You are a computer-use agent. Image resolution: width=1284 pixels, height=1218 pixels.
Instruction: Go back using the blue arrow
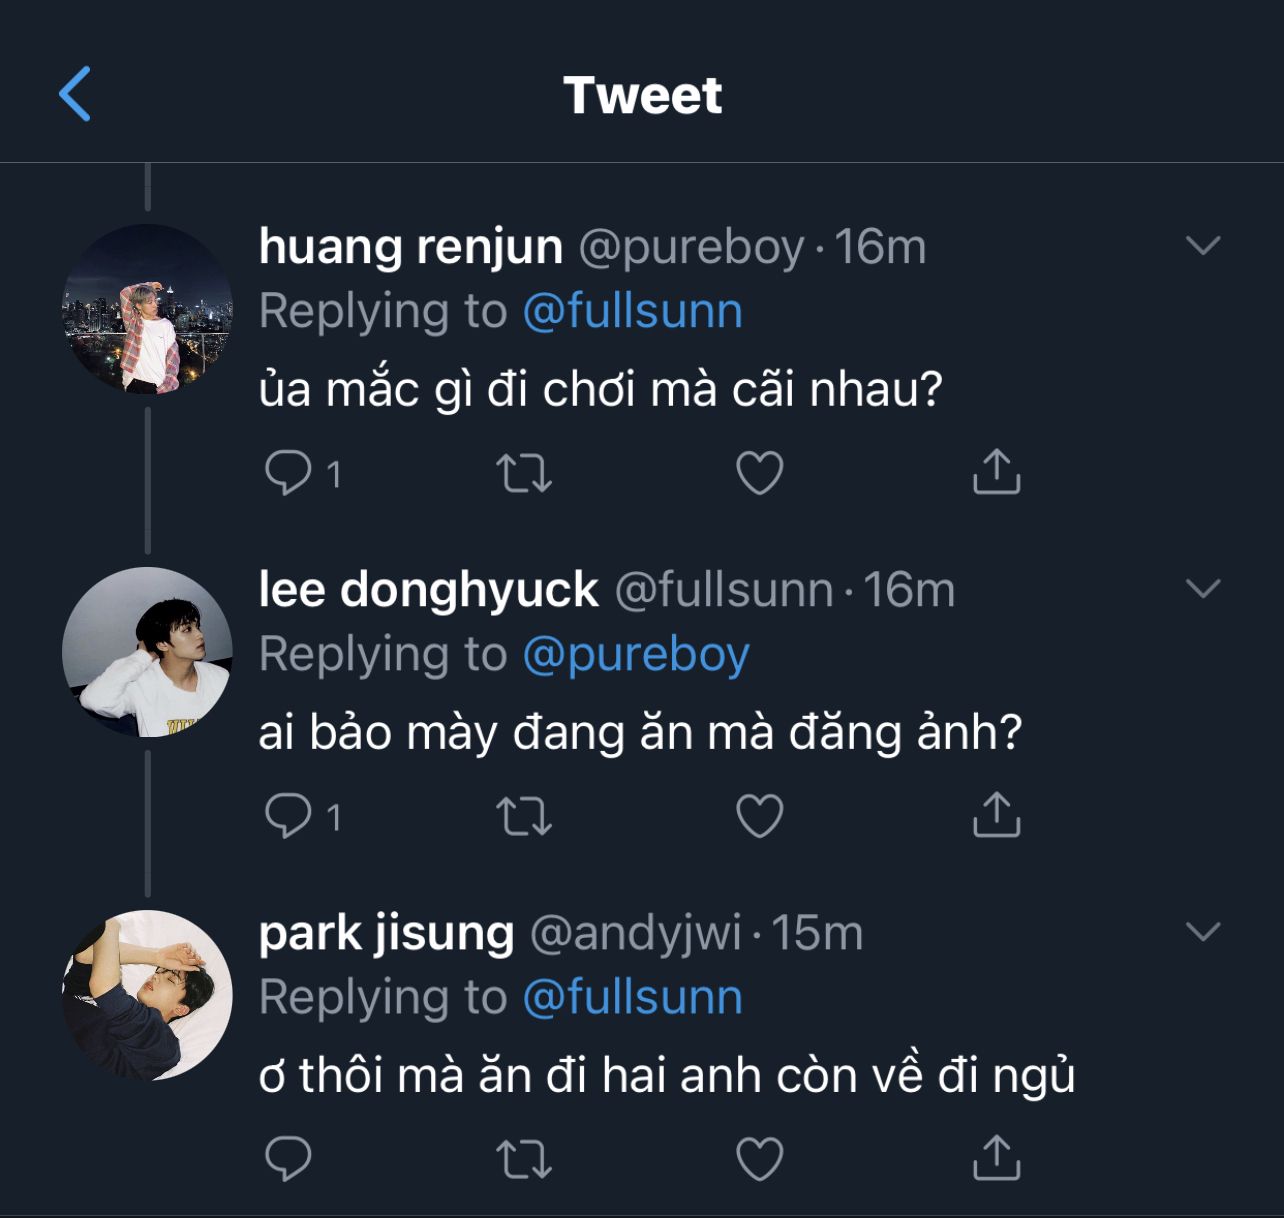tap(75, 94)
